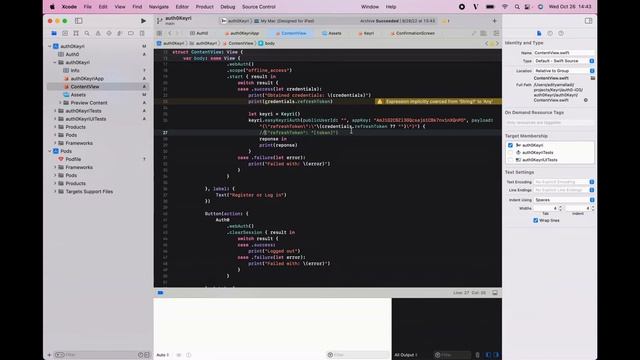
Task: Open the Line Endings dropdown
Action: coord(564,190)
